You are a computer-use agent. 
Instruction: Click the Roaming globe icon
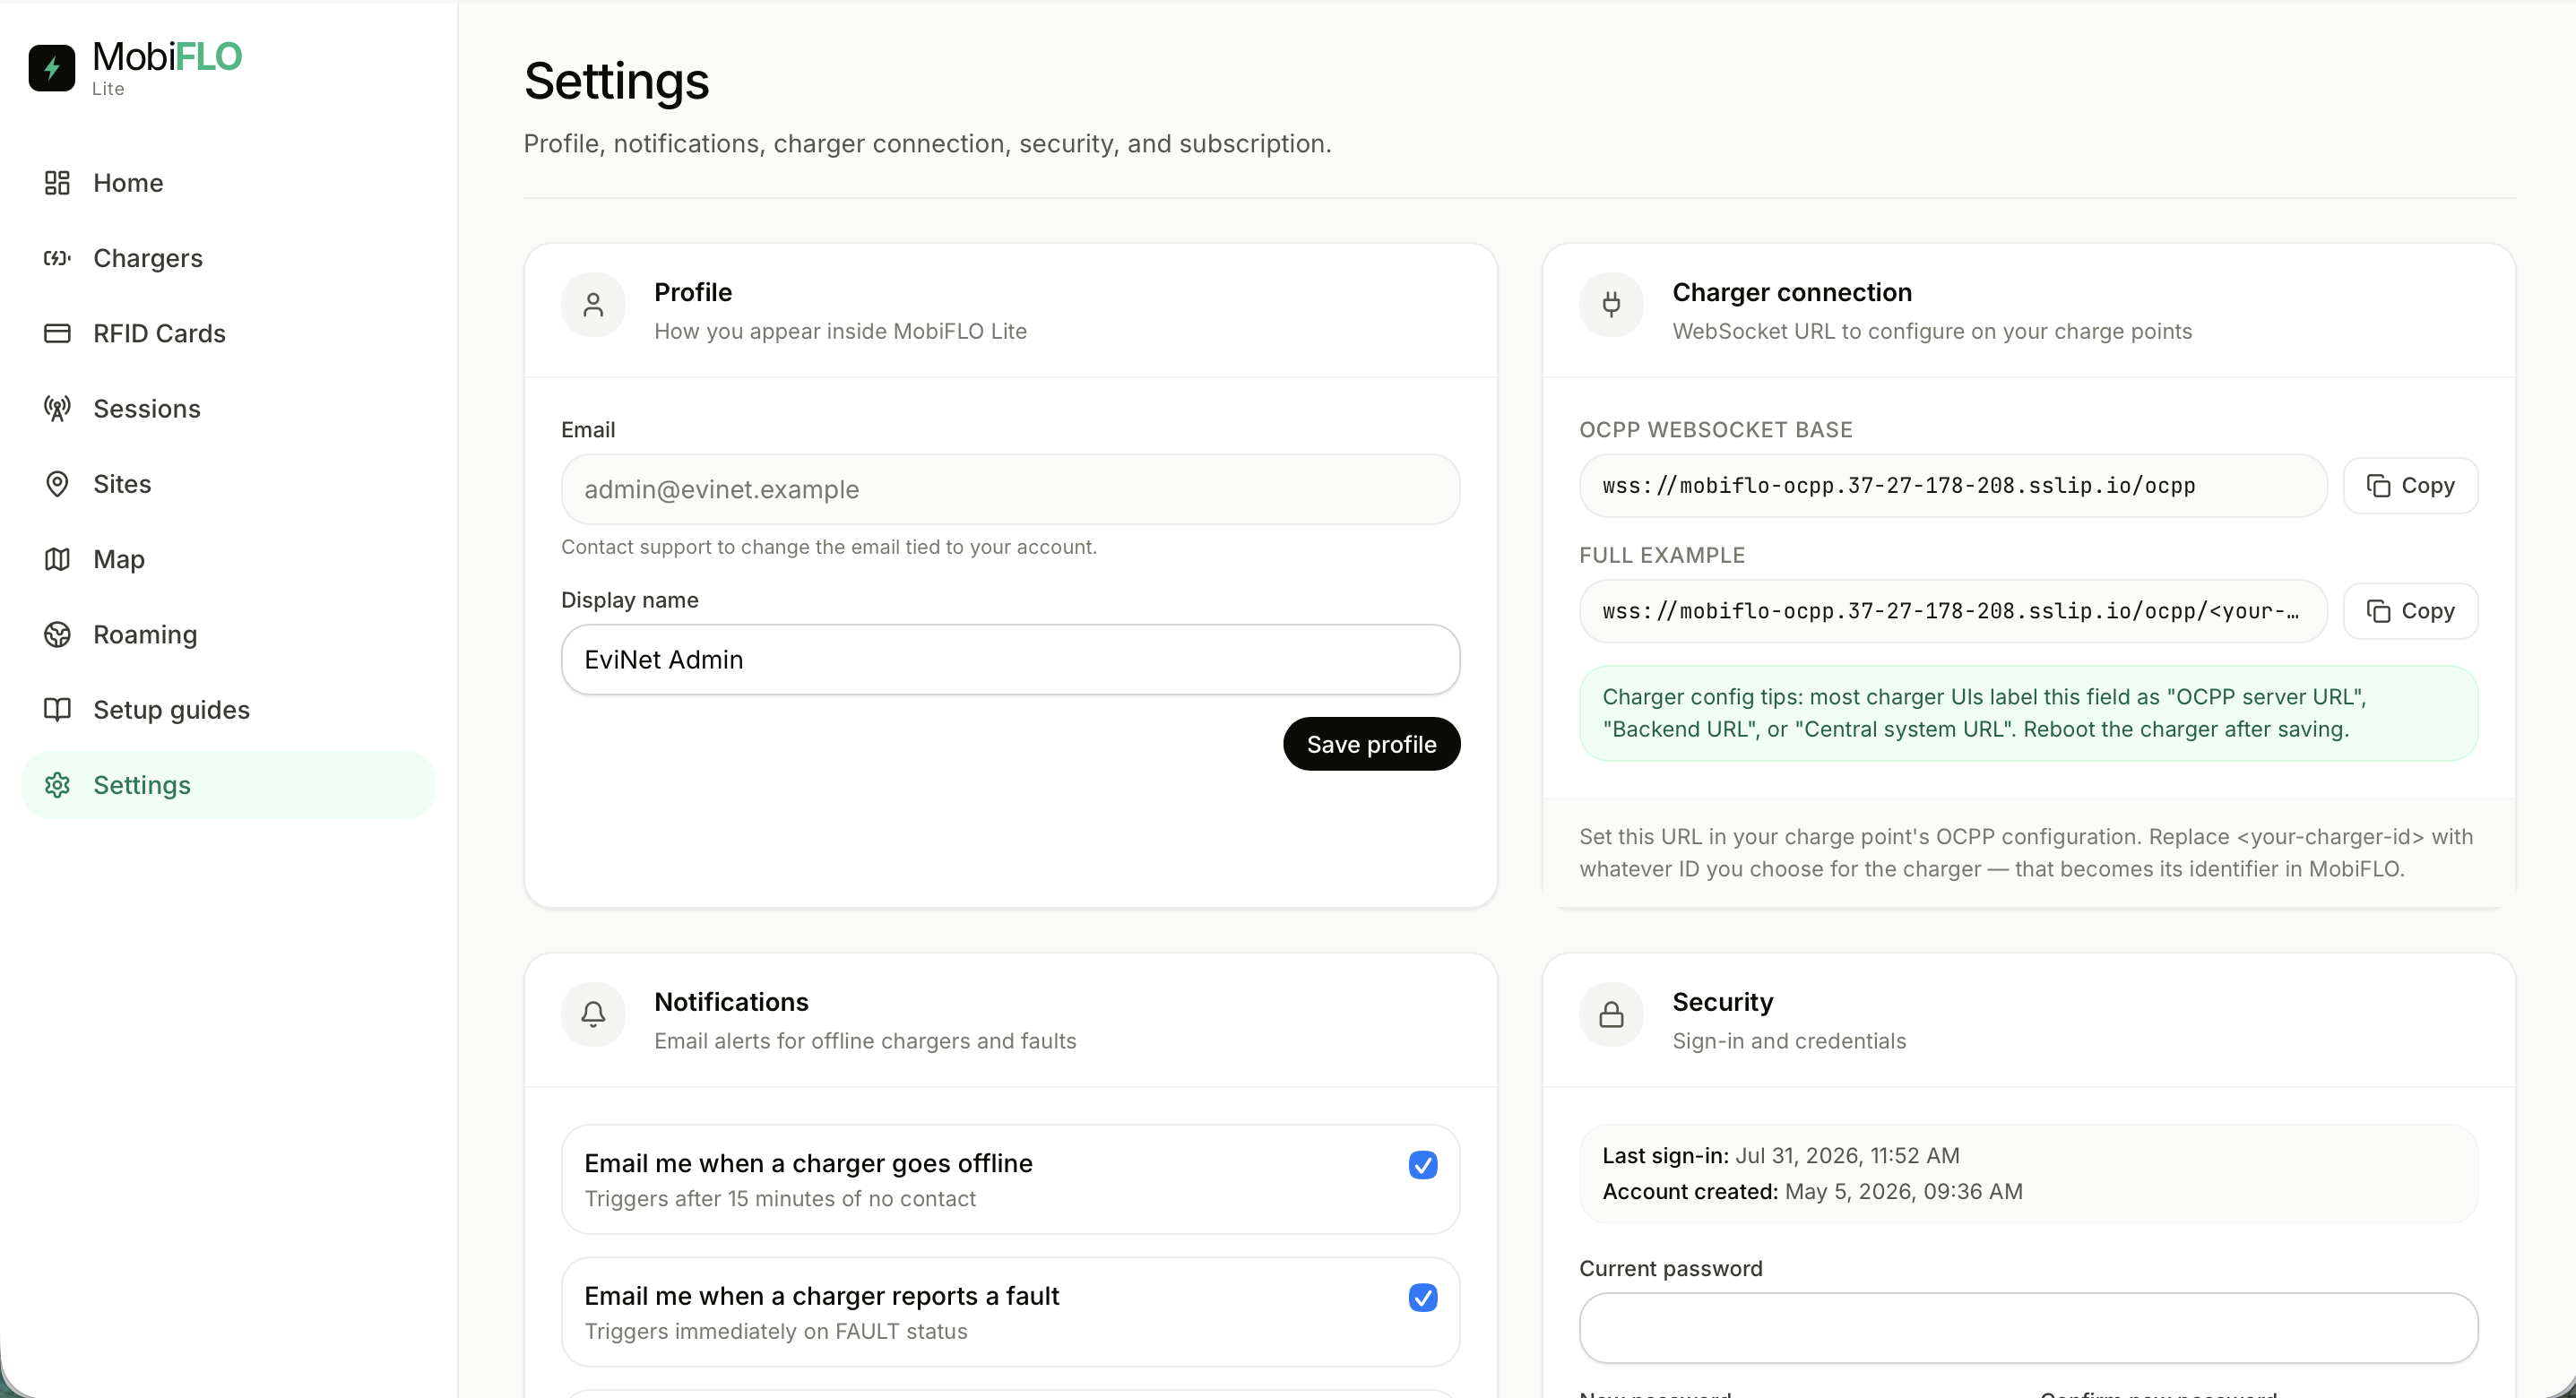click(57, 635)
